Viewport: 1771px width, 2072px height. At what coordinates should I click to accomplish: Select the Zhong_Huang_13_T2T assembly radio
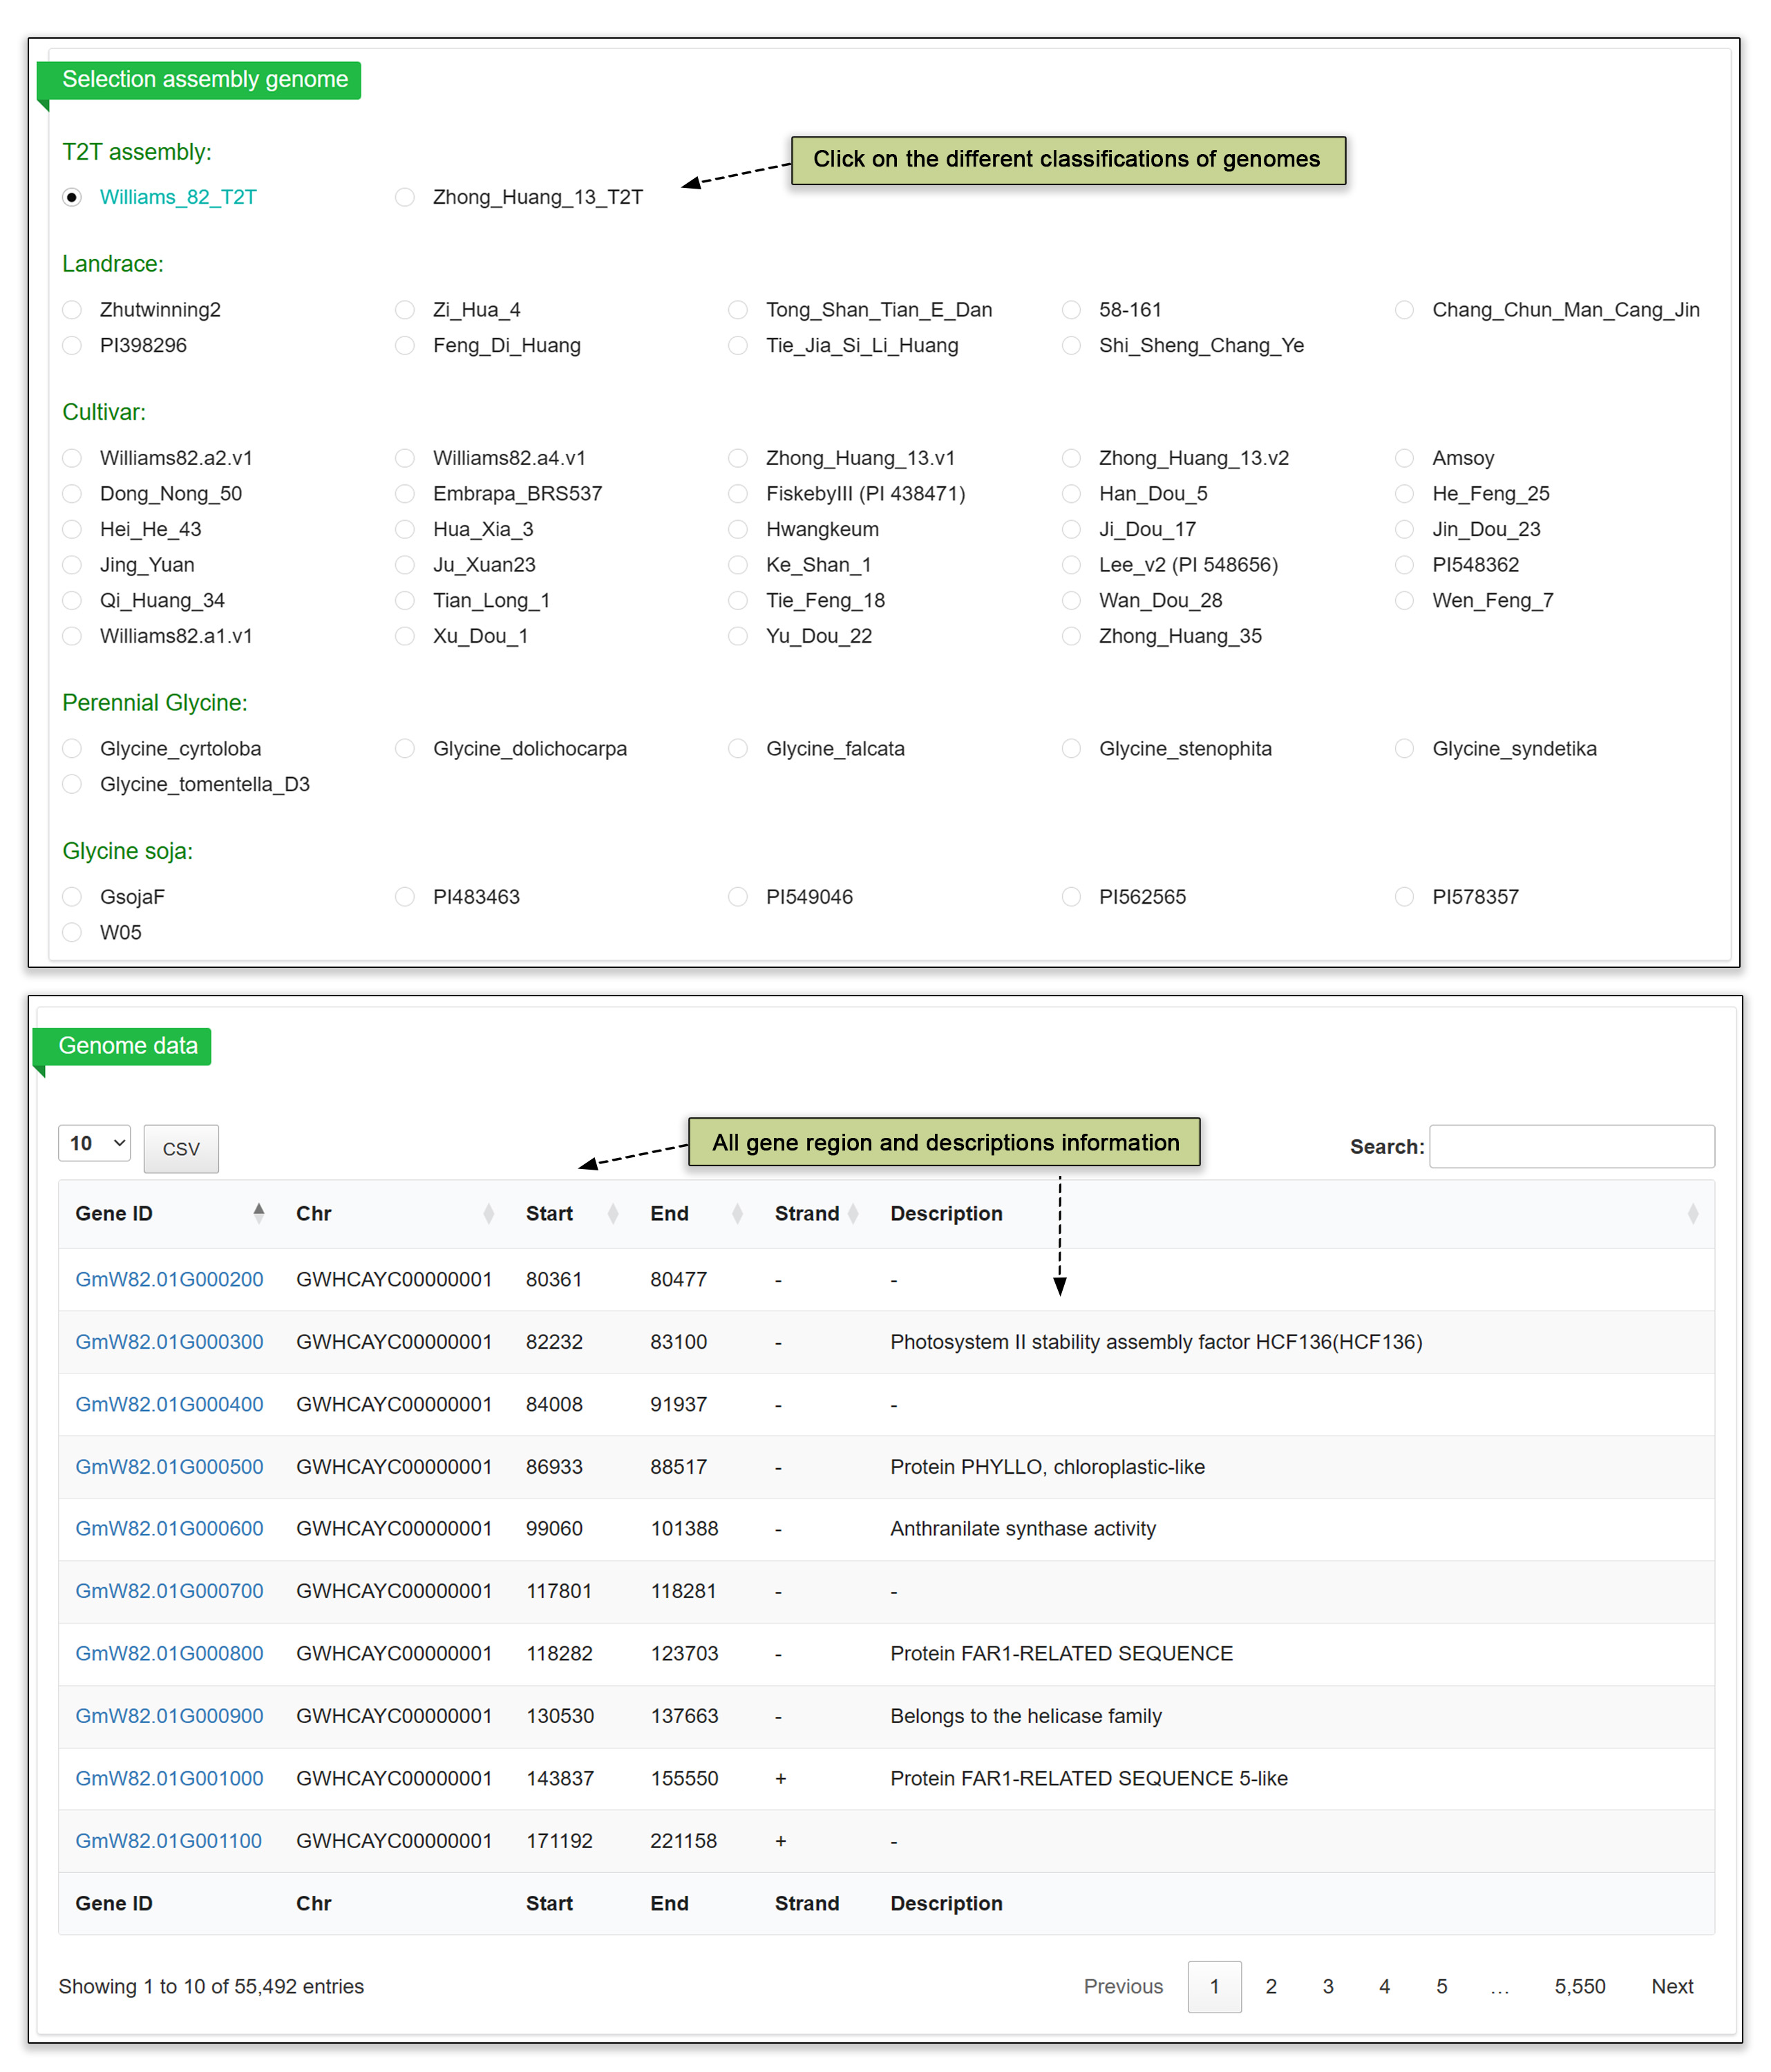click(x=405, y=197)
